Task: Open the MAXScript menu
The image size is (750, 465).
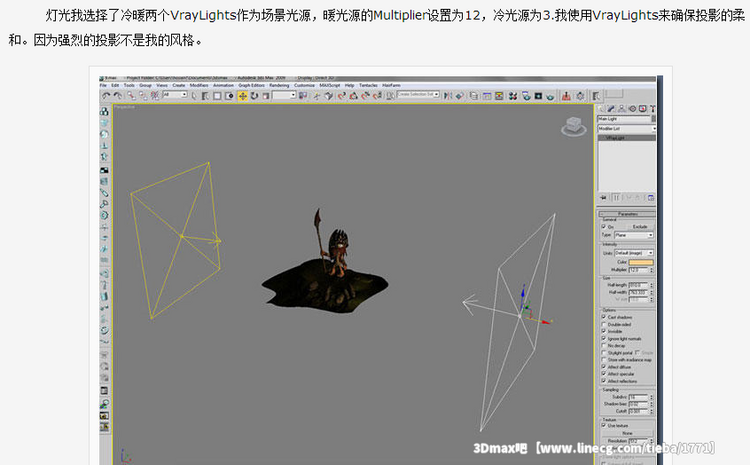Action: [x=330, y=85]
